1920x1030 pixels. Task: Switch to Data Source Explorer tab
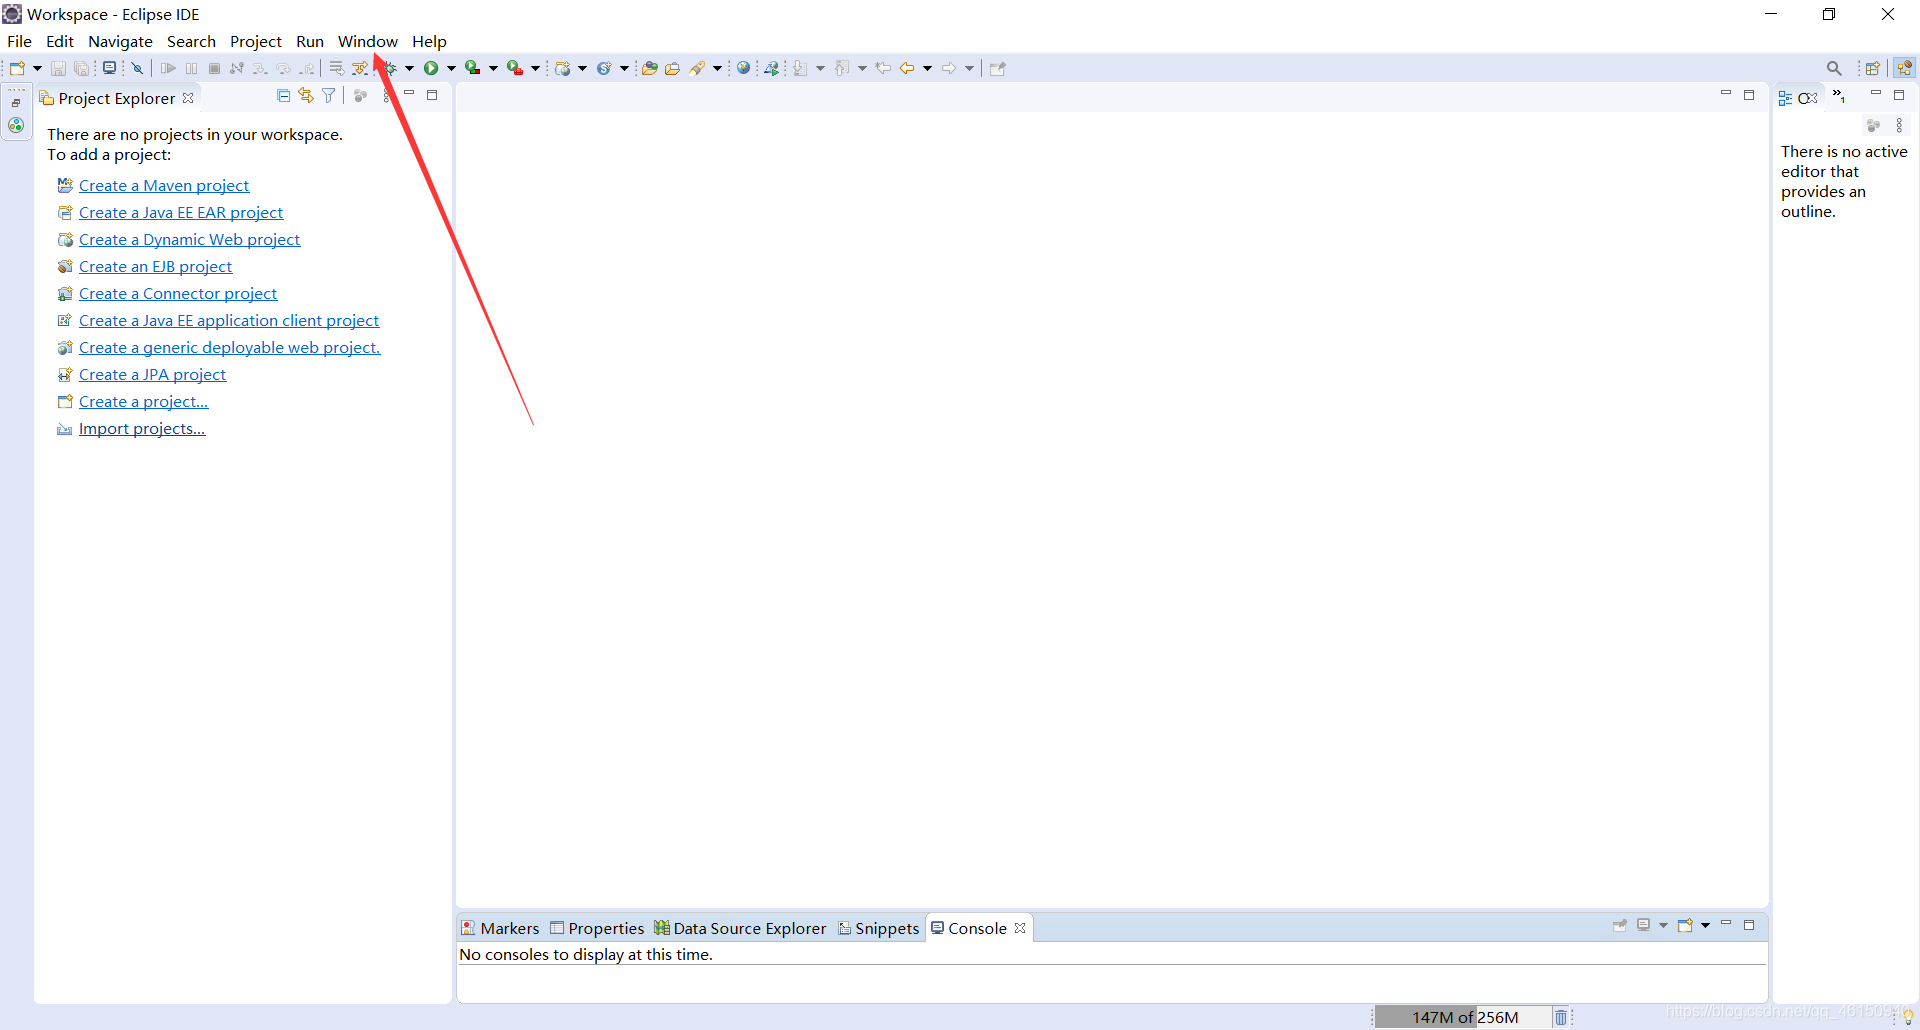click(740, 928)
